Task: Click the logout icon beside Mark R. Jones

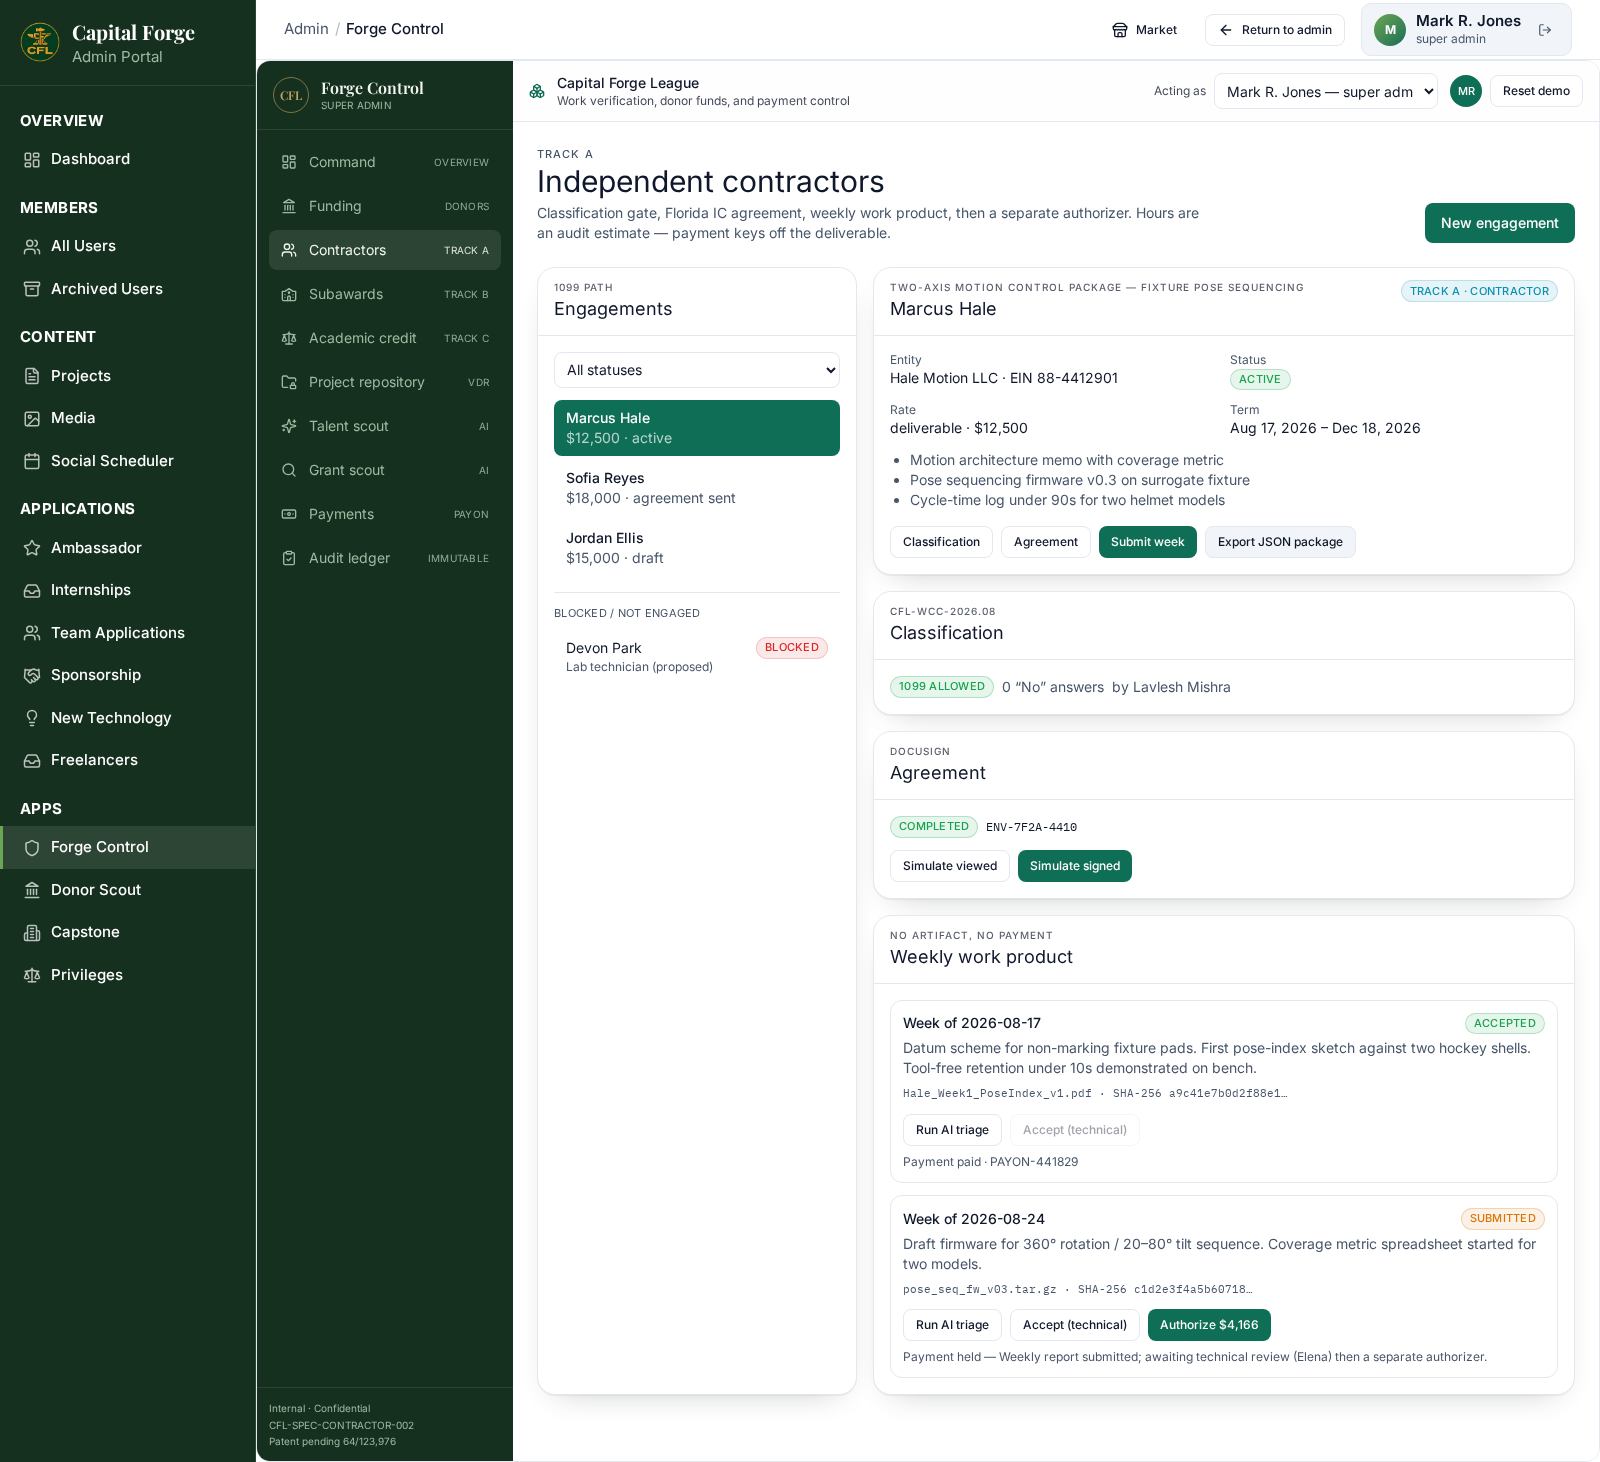Action: coord(1545,30)
